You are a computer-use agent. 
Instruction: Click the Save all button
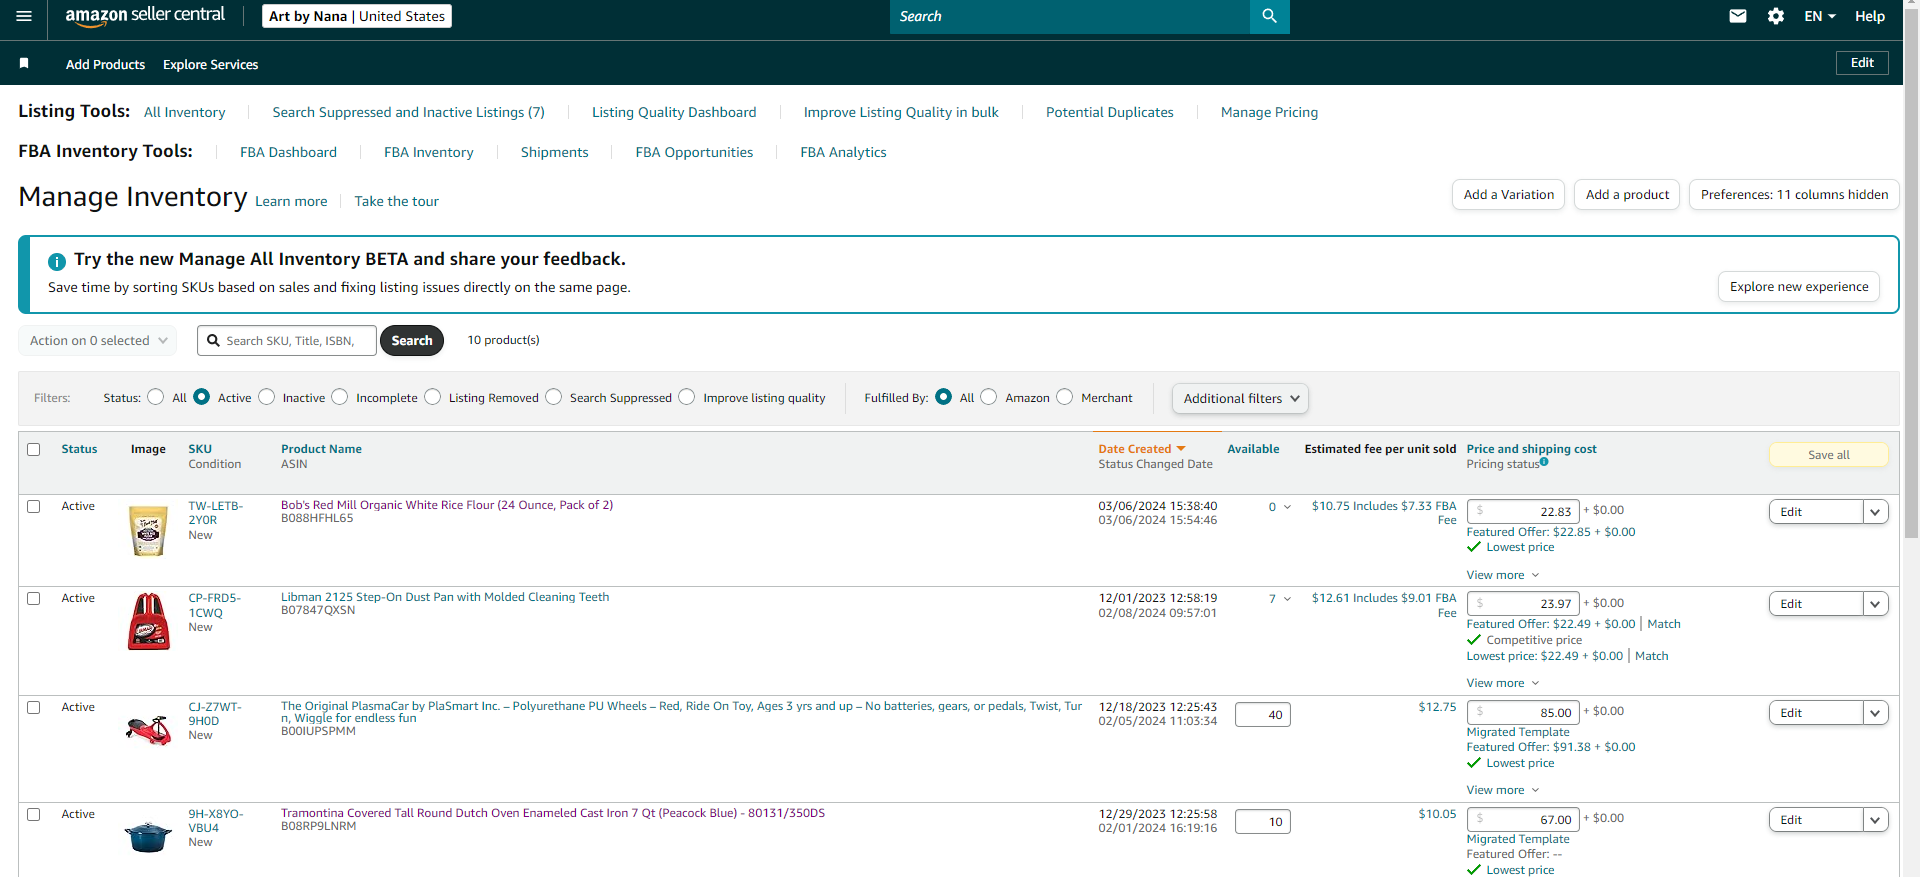point(1829,455)
